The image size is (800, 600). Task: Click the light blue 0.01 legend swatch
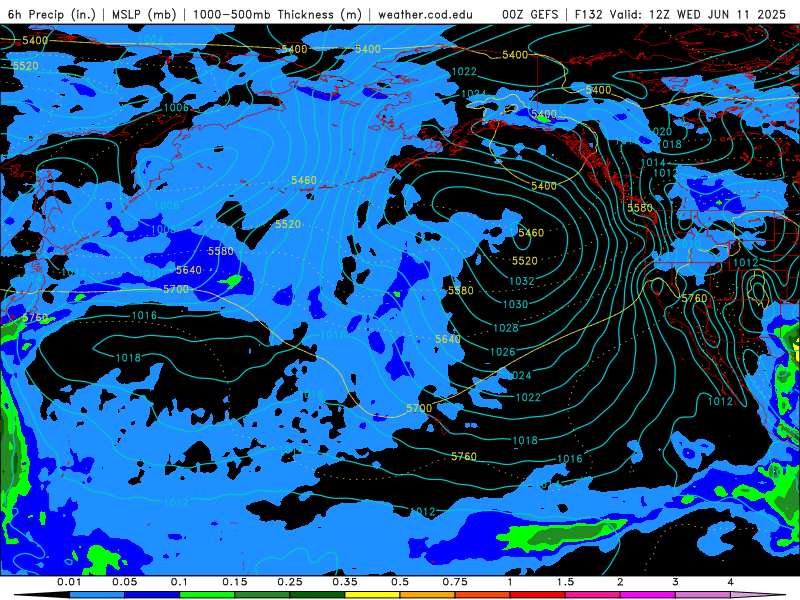(x=96, y=595)
